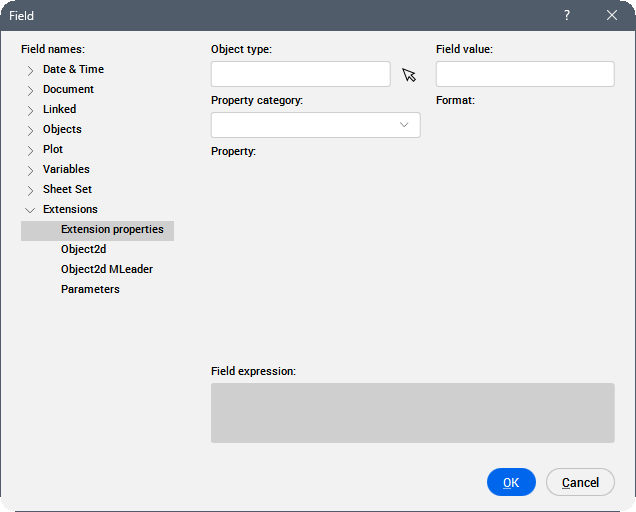Screen dimensions: 636x512
Task: Select the Object2d field name
Action: pyautogui.click(x=83, y=250)
